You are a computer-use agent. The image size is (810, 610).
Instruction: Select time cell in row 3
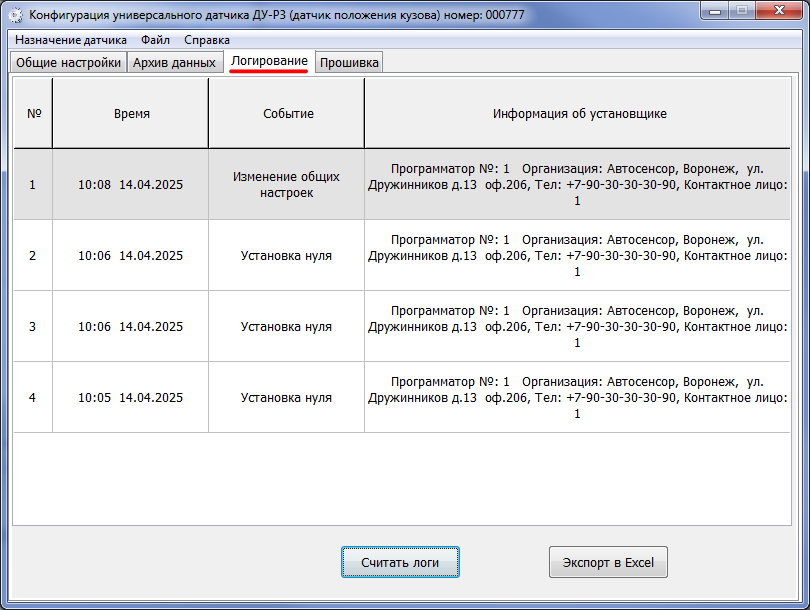pos(131,326)
